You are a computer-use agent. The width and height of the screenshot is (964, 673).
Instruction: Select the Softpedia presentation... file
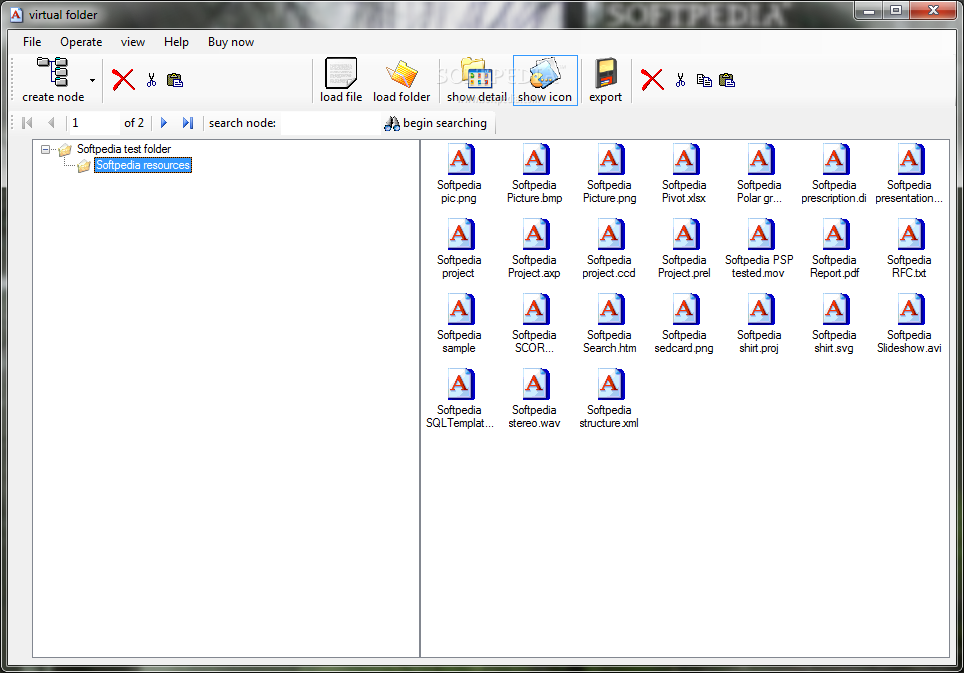coord(909,173)
